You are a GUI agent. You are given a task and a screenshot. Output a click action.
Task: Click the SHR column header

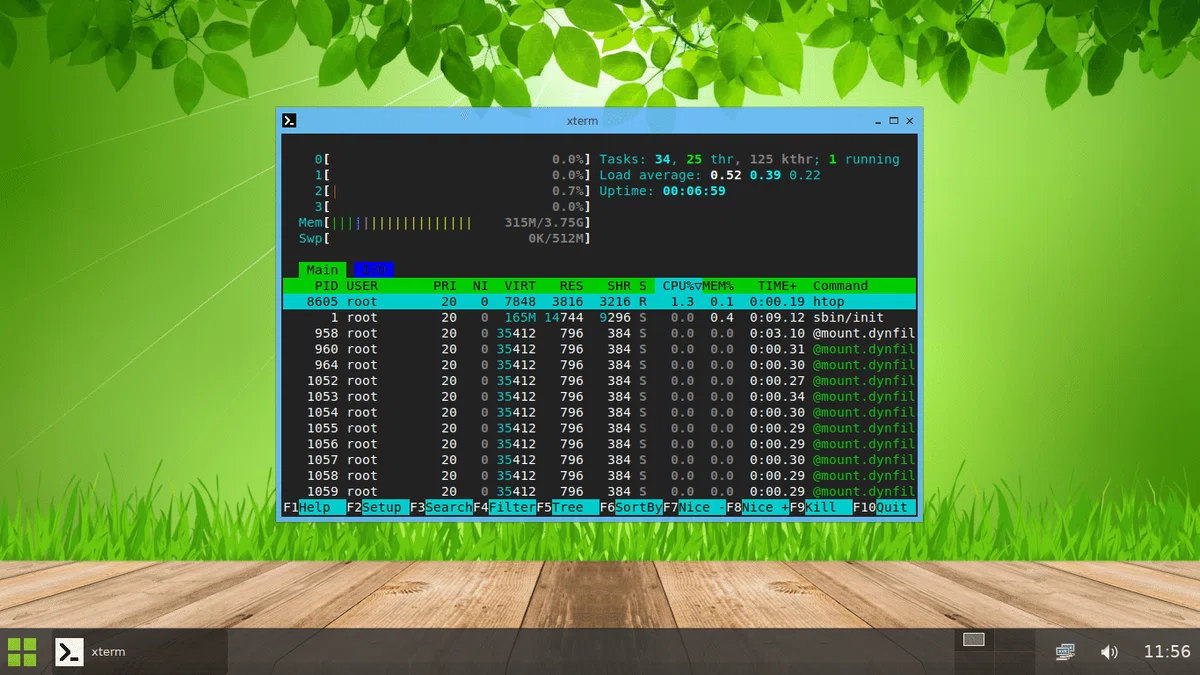click(x=619, y=286)
